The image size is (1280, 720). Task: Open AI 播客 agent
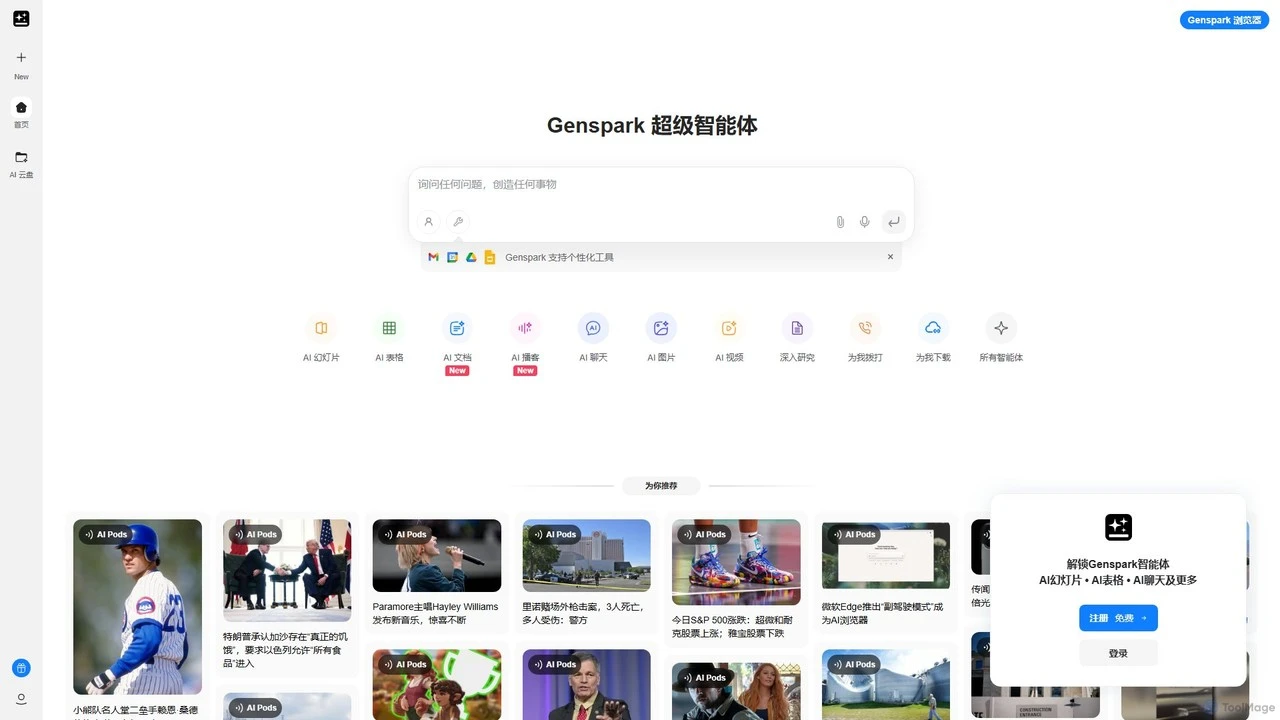tap(525, 337)
